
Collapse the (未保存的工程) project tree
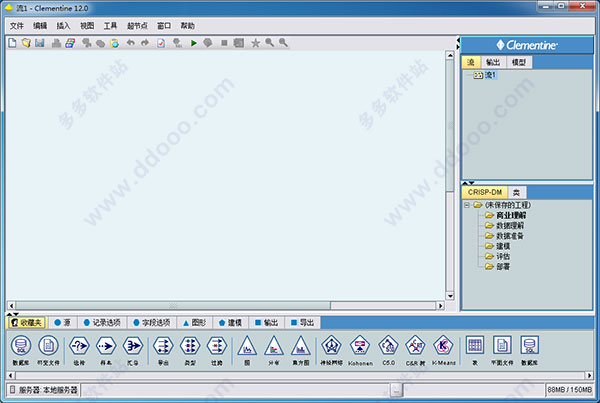pyautogui.click(x=467, y=205)
